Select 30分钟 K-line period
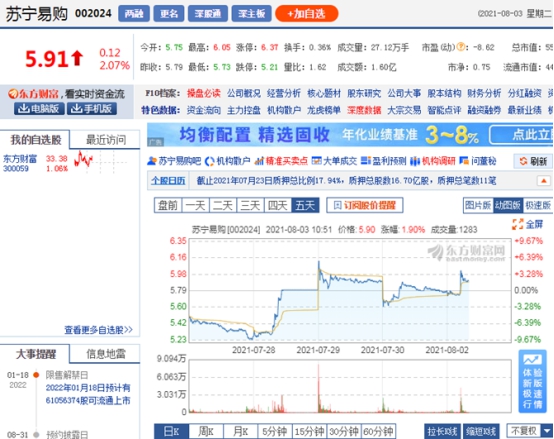The height and width of the screenshot is (439, 554). pyautogui.click(x=344, y=431)
